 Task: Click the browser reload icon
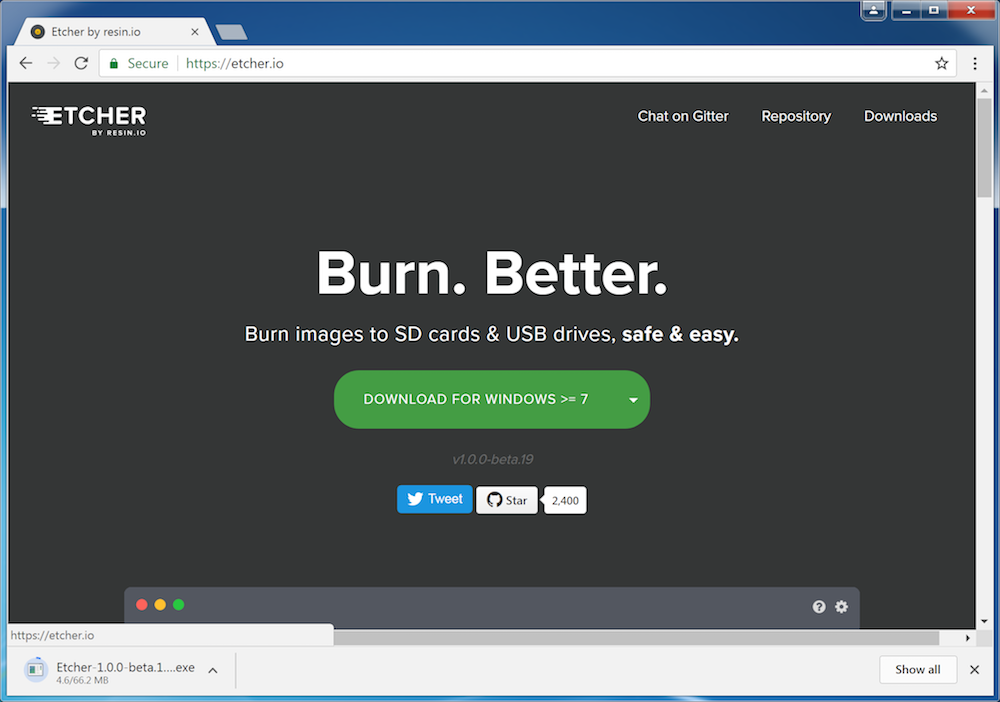81,63
